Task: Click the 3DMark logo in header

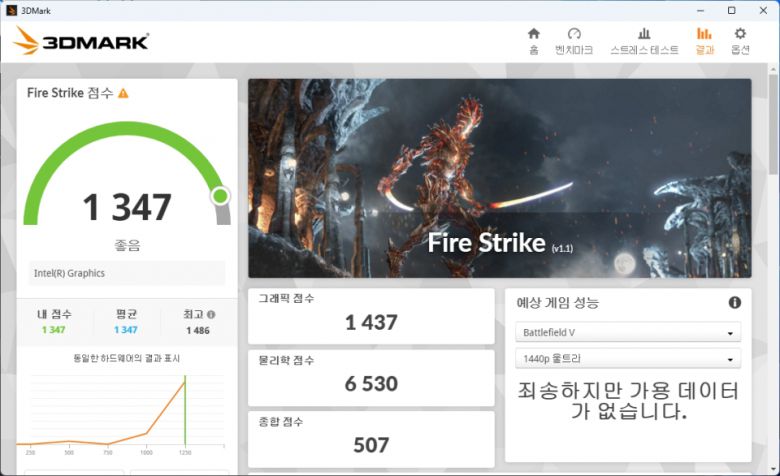Action: click(x=81, y=41)
